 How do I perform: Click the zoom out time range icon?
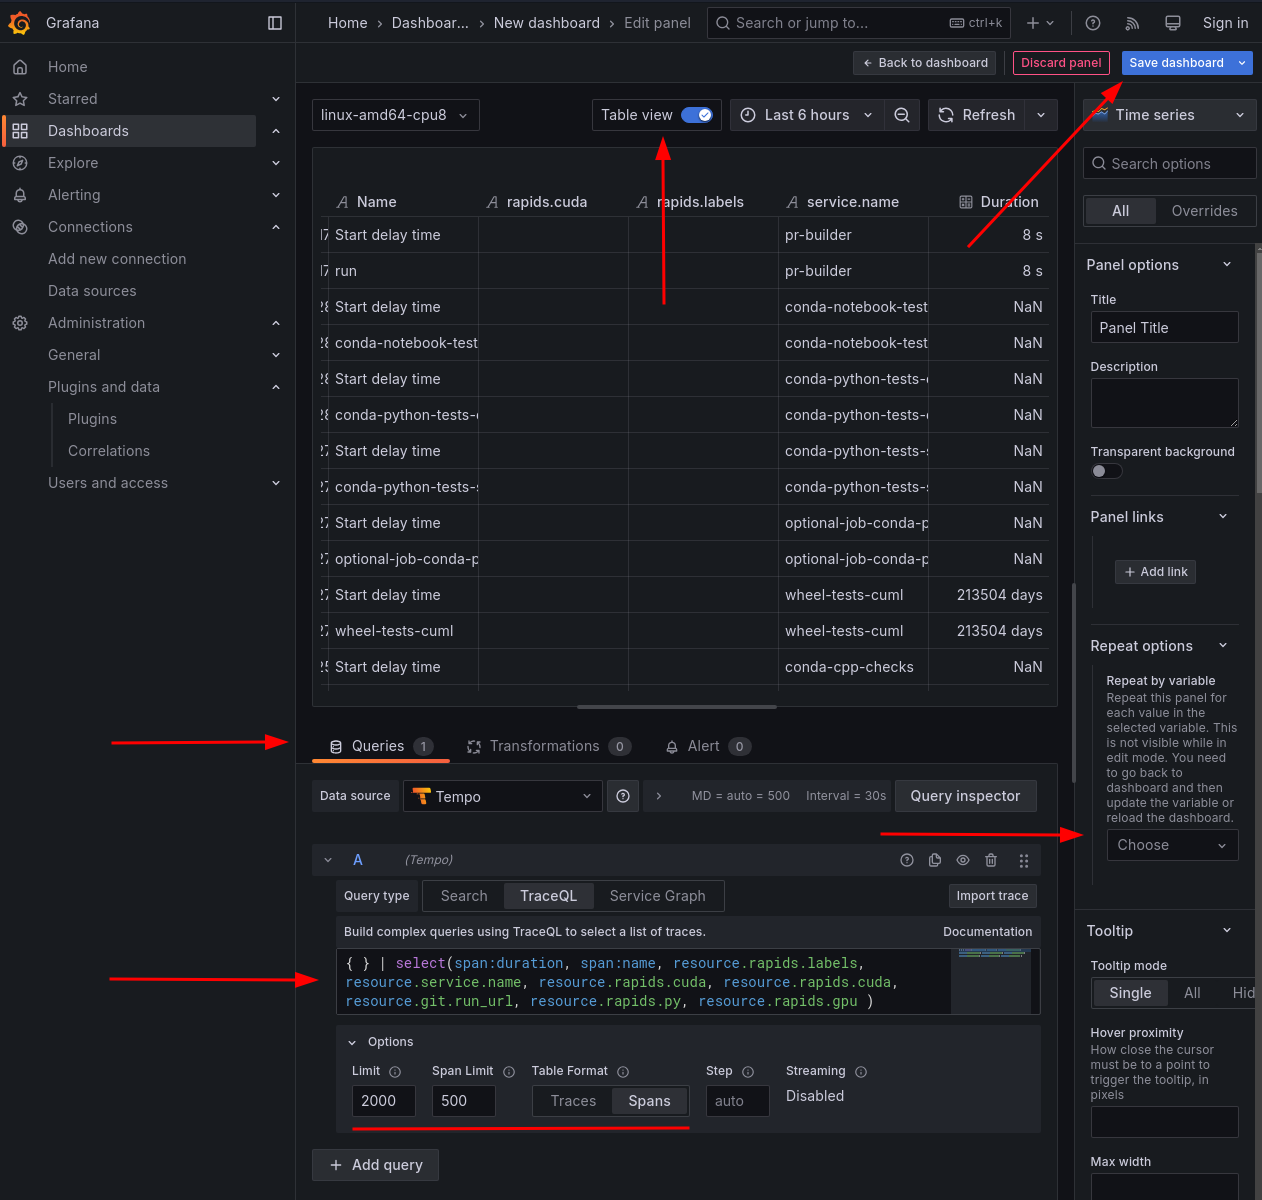coord(901,115)
